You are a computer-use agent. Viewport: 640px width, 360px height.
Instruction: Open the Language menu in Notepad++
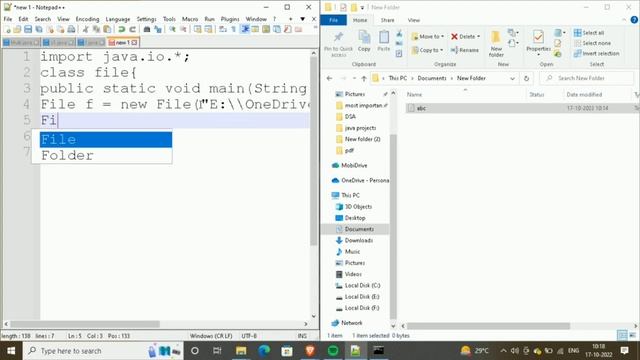pyautogui.click(x=118, y=19)
